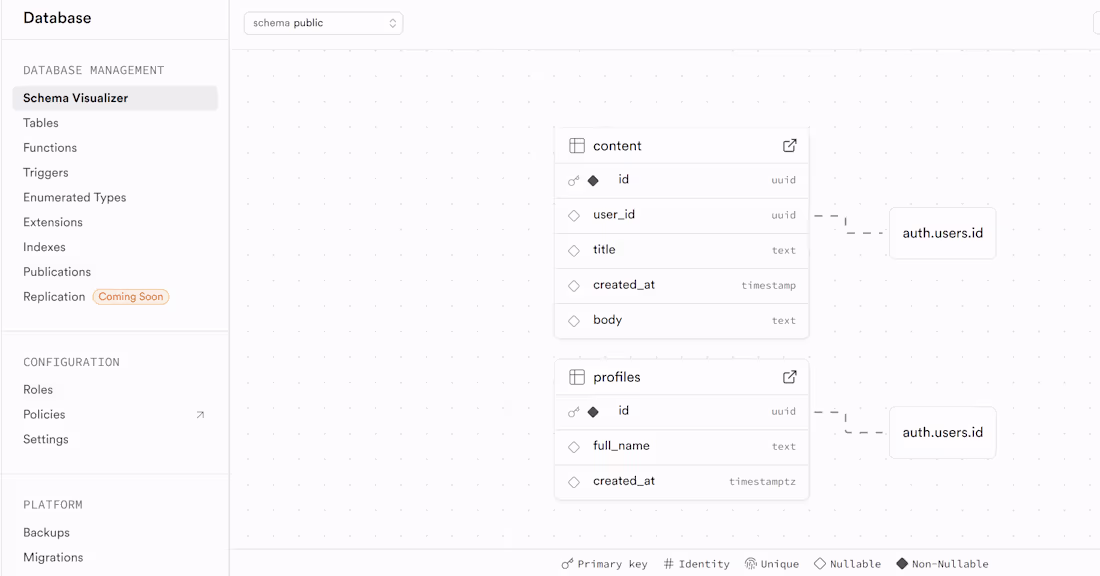Click the Non-Nullable legend filled diamond
Viewport: 1100px width, 576px height.
coord(902,563)
